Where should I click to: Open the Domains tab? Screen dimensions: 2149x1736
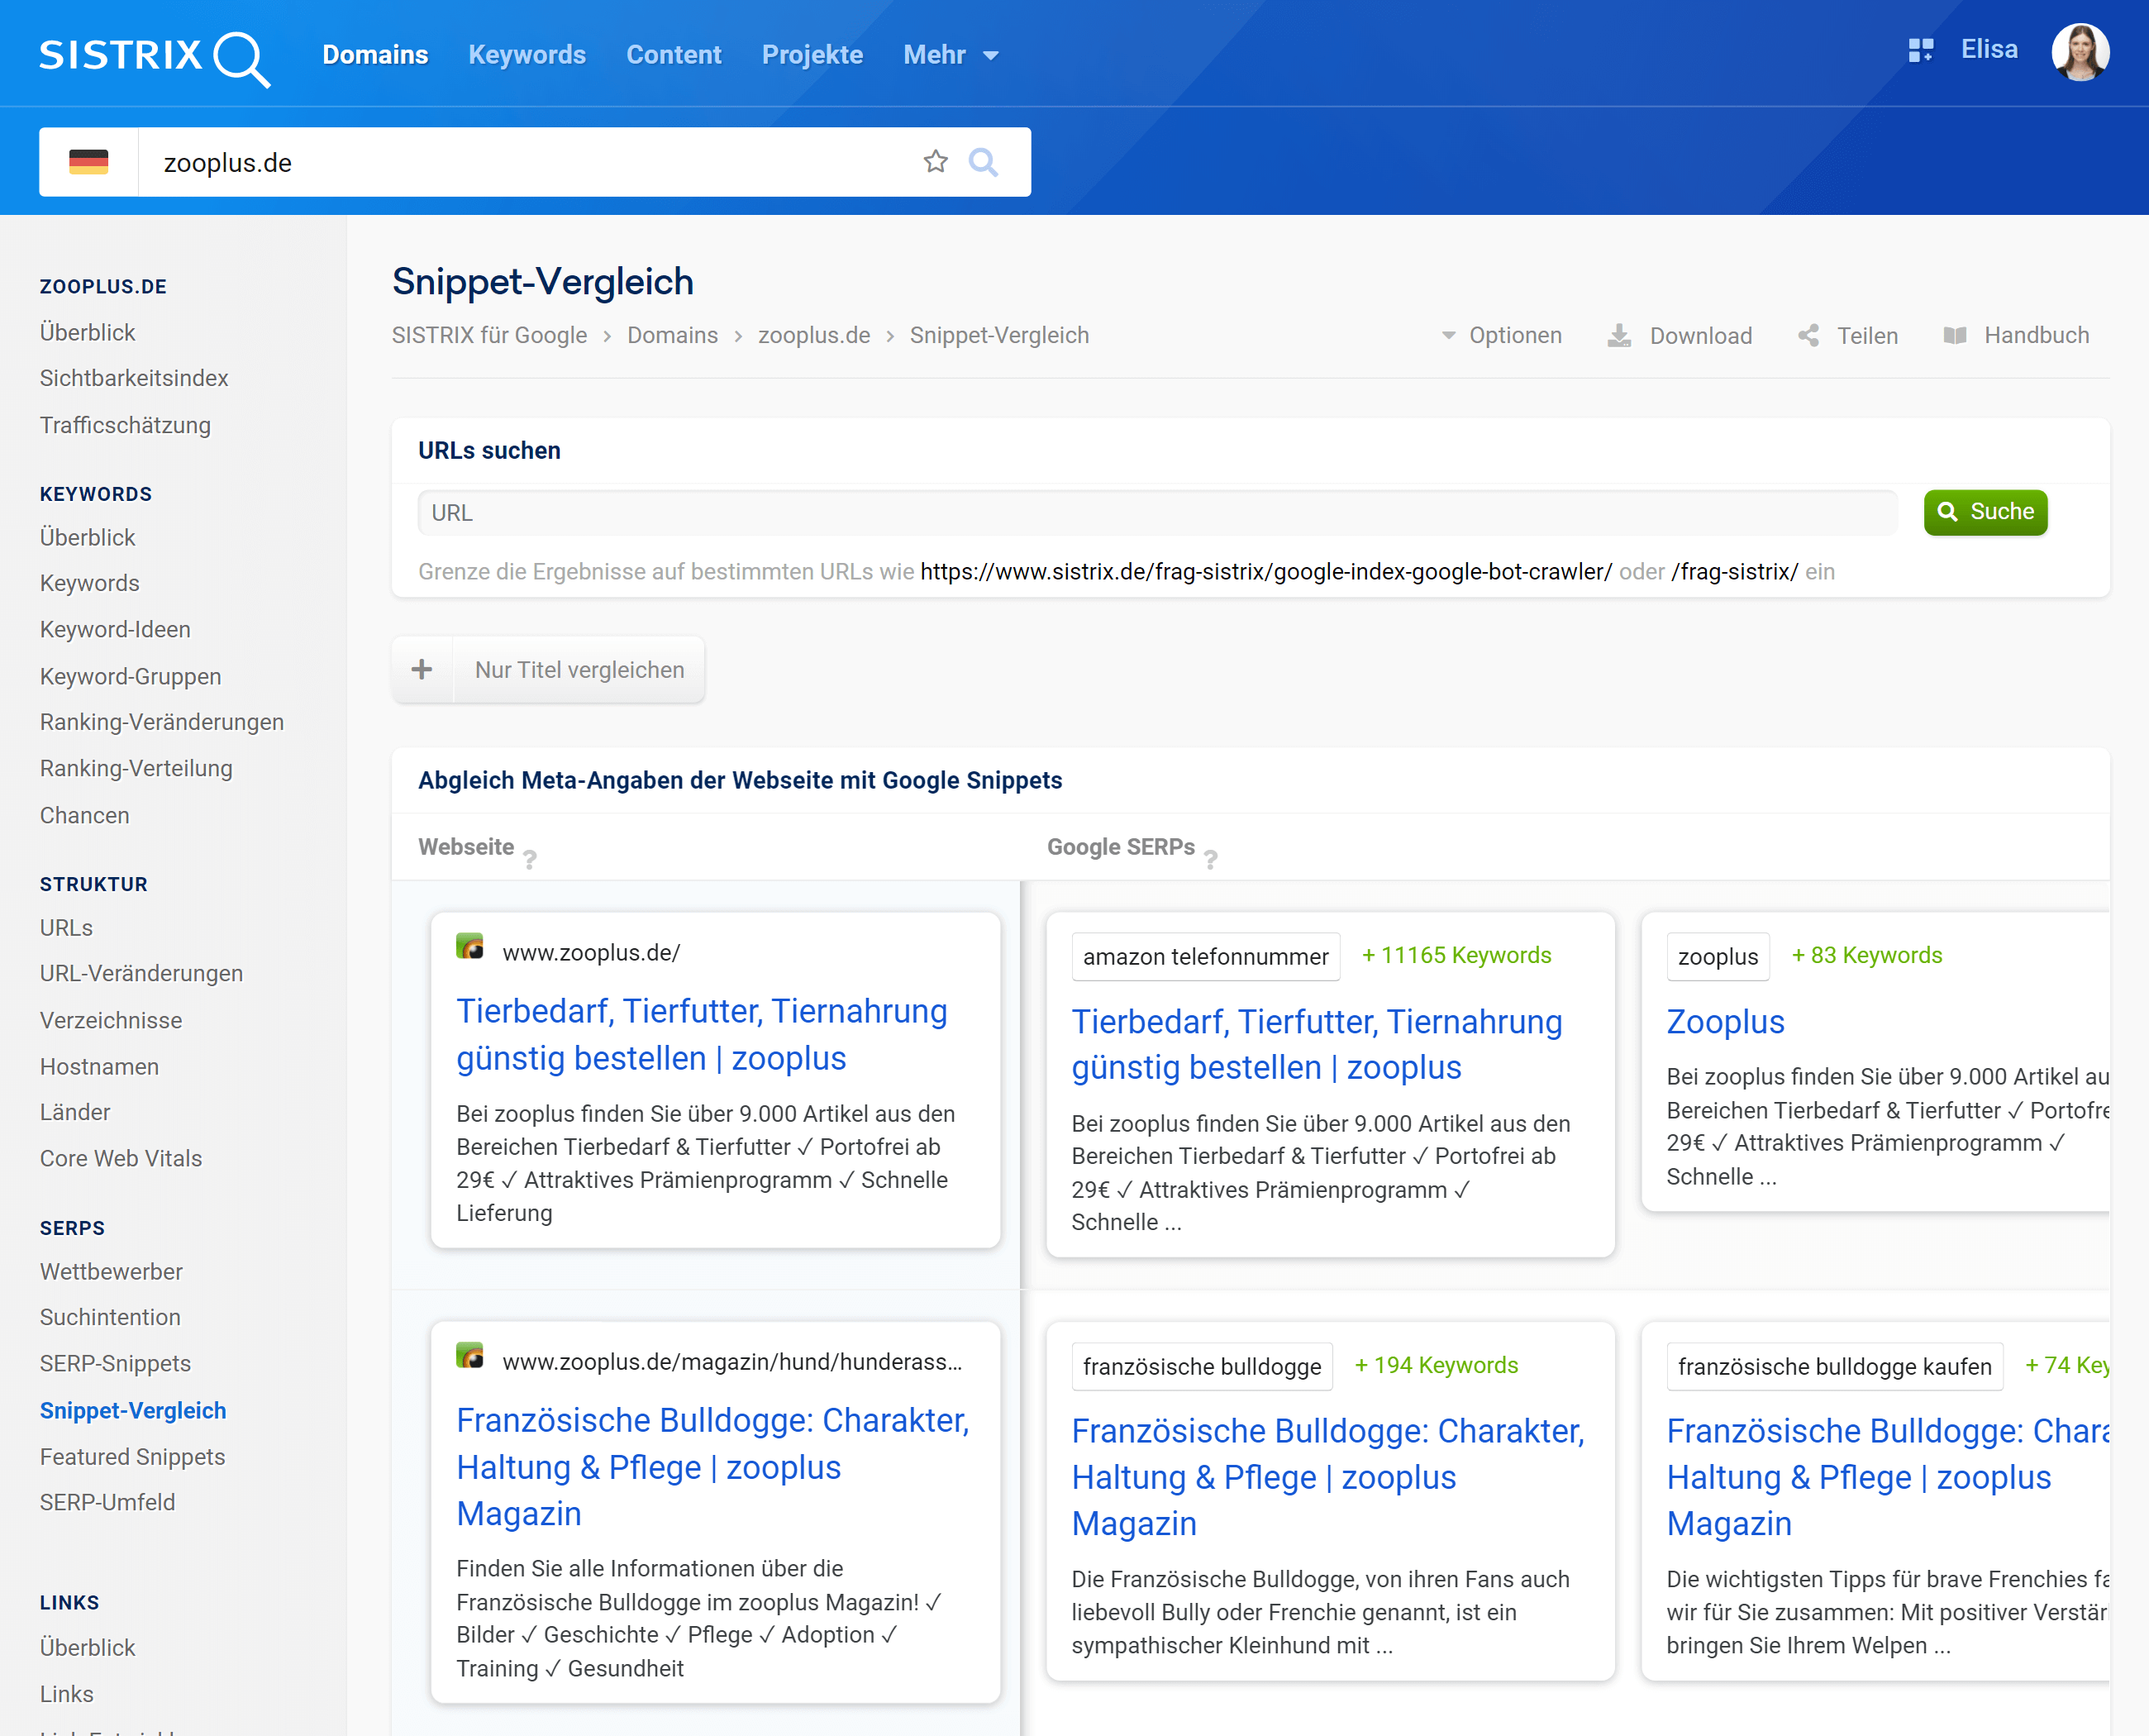pyautogui.click(x=375, y=55)
